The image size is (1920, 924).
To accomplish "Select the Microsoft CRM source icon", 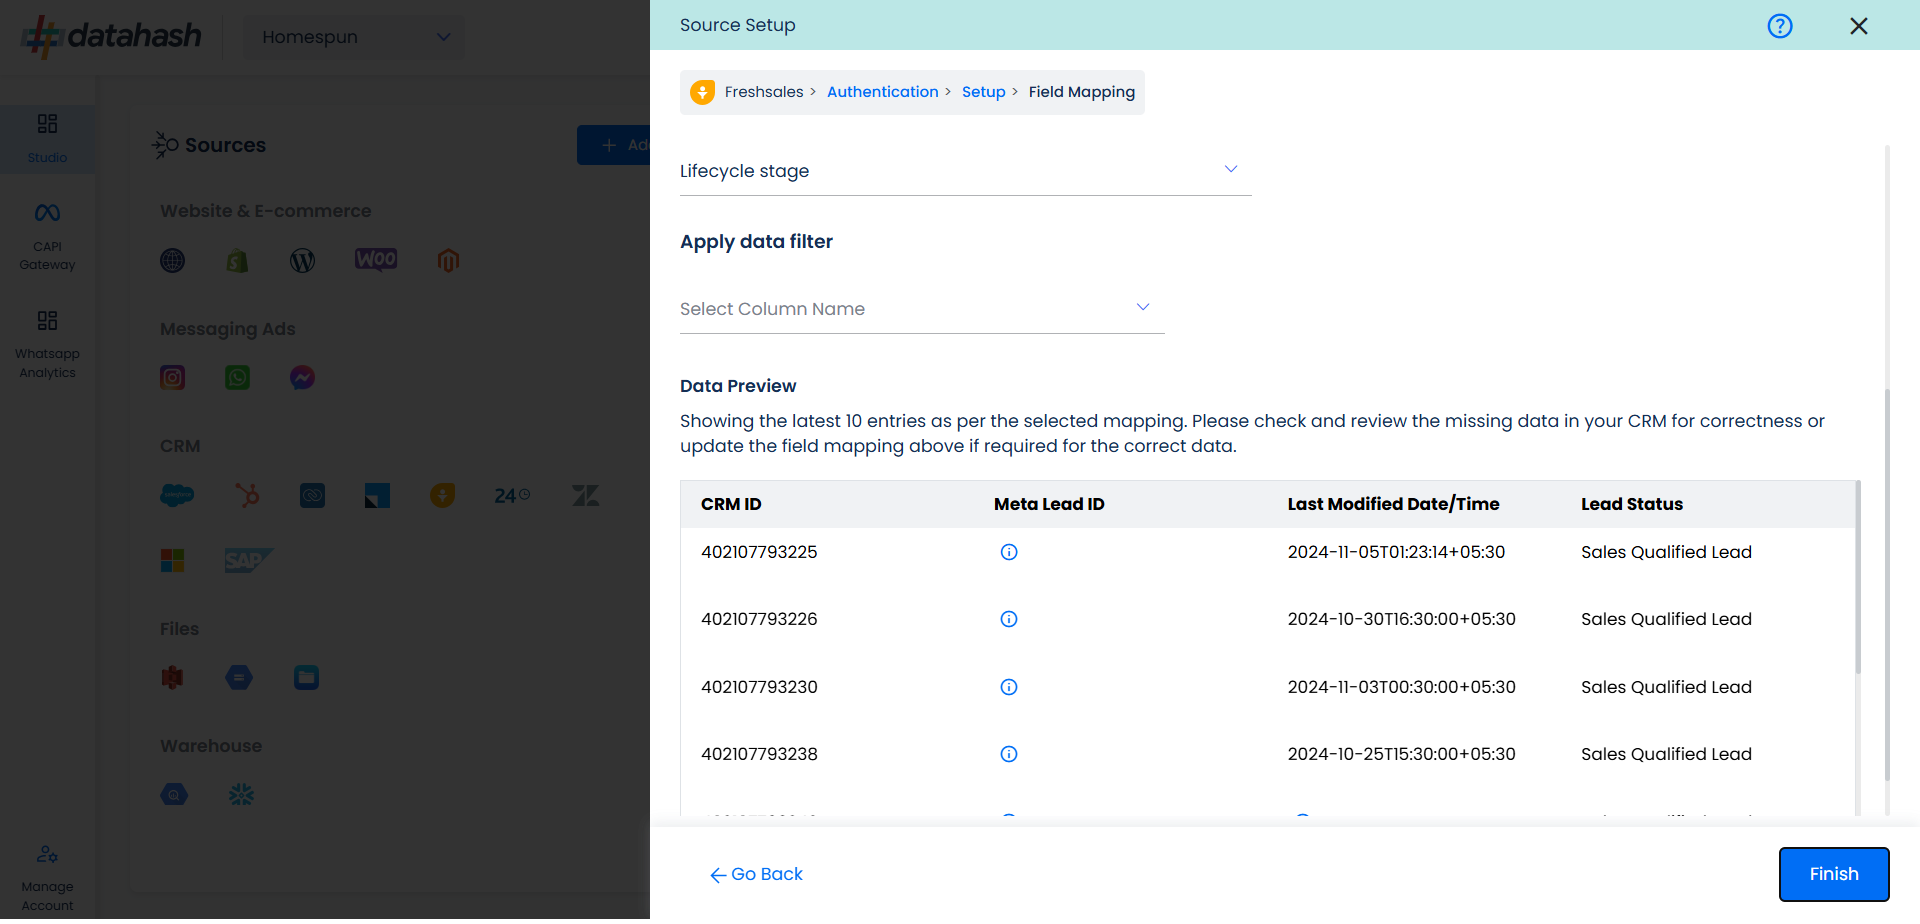I will (x=173, y=560).
